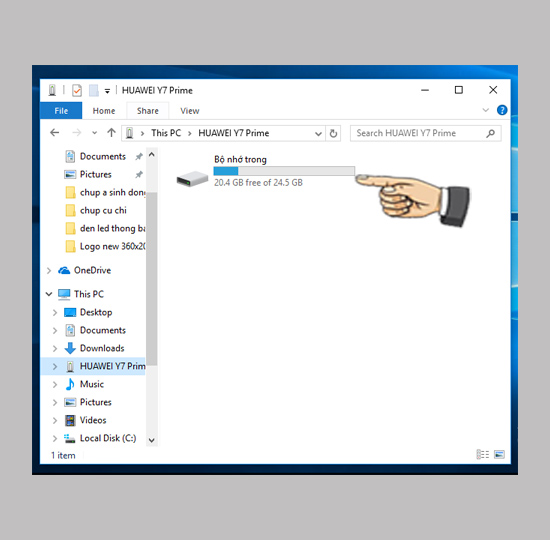Go forward with the forward arrow
The image size is (550, 540).
[76, 133]
